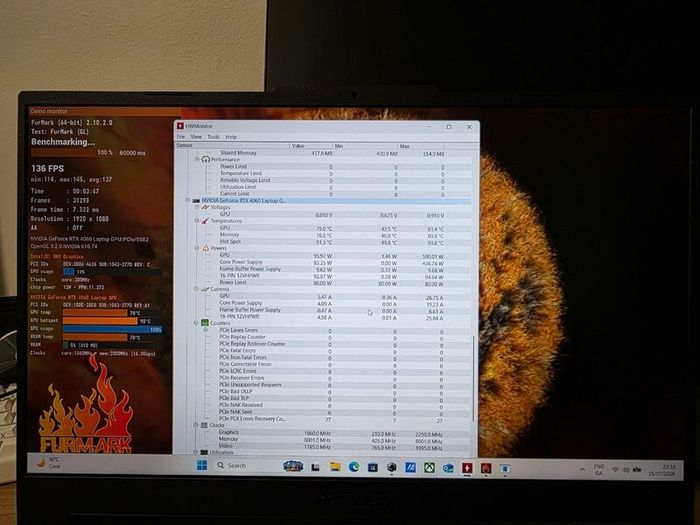Click the Voltages lightning icon
This screenshot has width=700, height=525.
205,207
